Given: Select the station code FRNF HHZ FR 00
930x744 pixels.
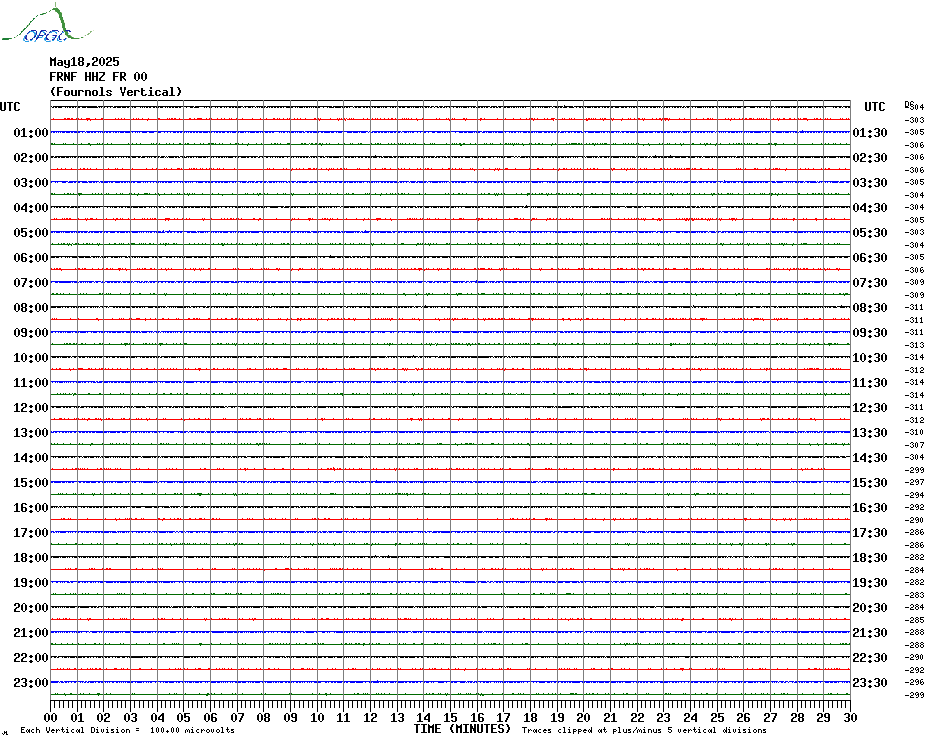Looking at the screenshot, I should [x=98, y=77].
